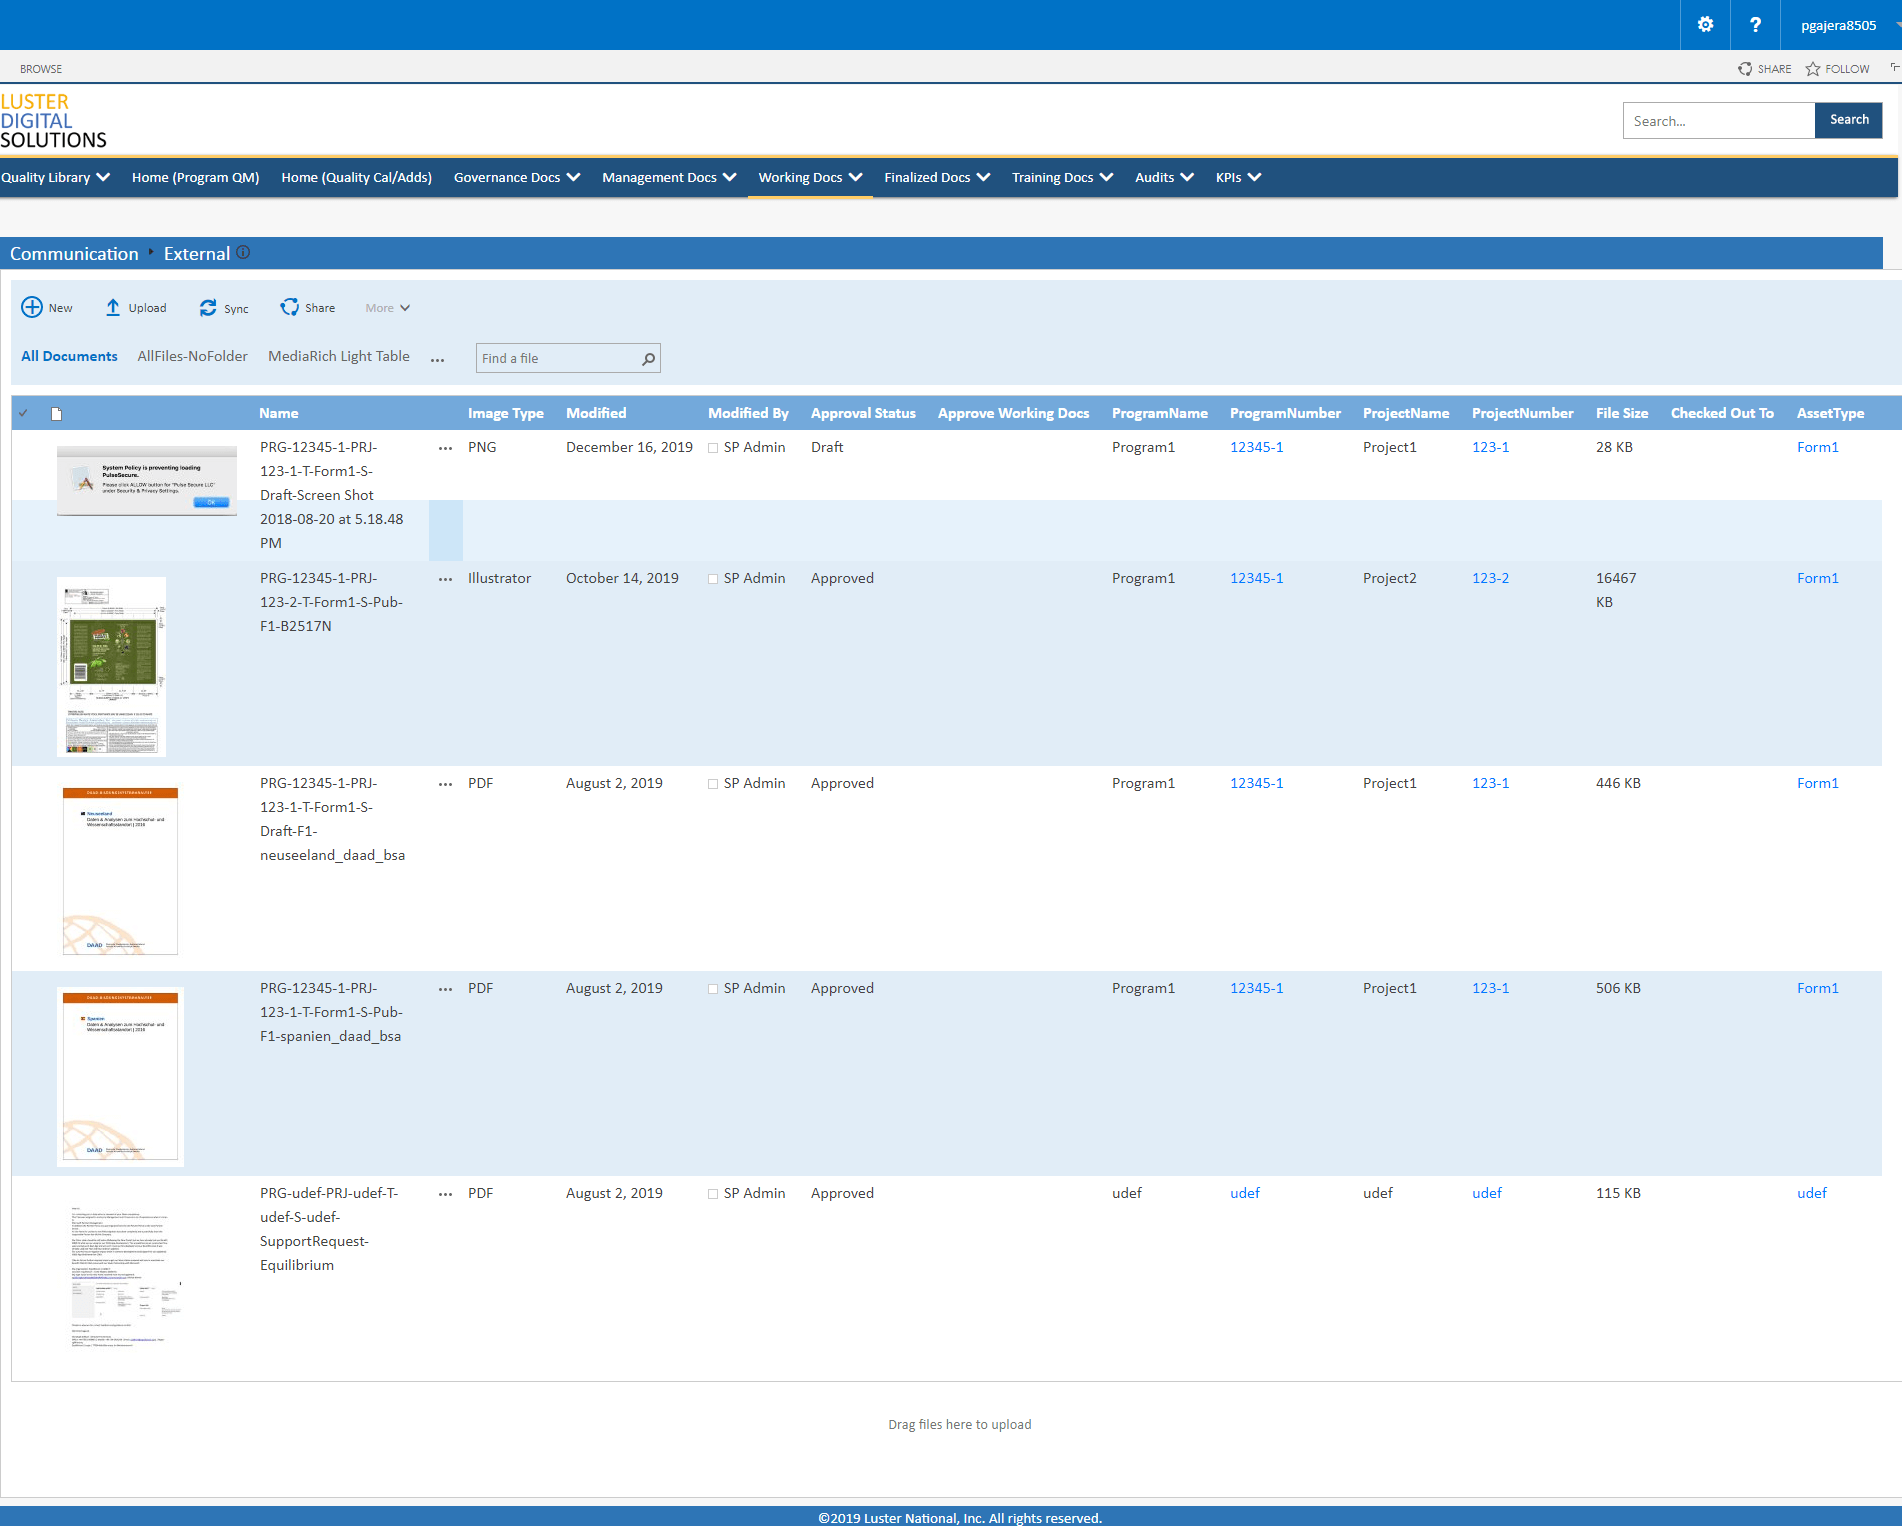Sort by the Name column header
Screen dimensions: 1902x1526
(x=279, y=413)
